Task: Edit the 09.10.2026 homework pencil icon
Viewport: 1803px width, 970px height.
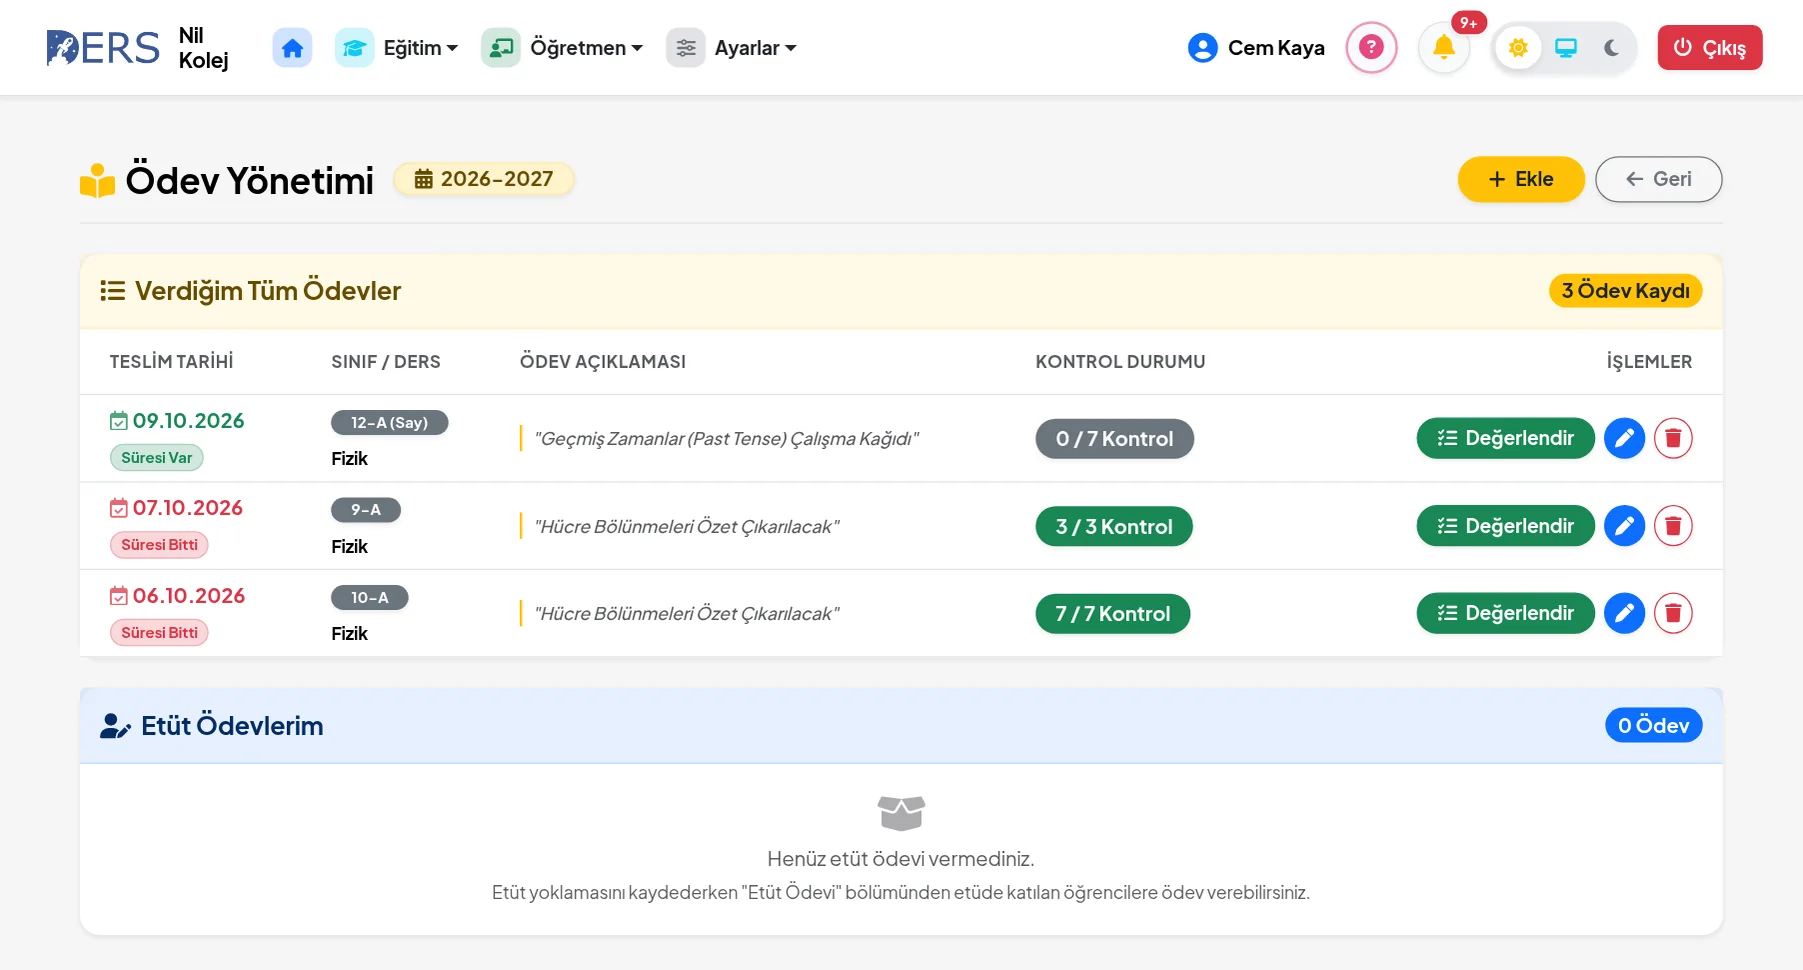Action: (x=1624, y=438)
